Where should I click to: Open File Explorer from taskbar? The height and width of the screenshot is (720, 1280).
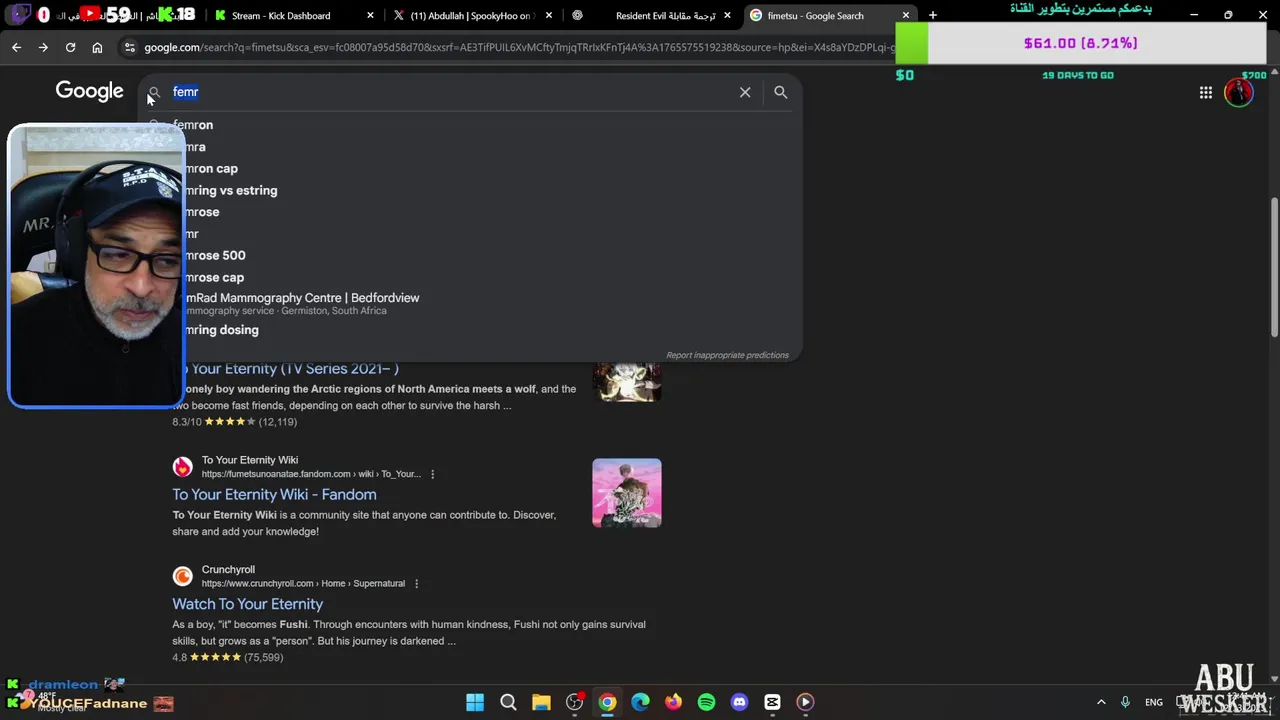coord(541,702)
